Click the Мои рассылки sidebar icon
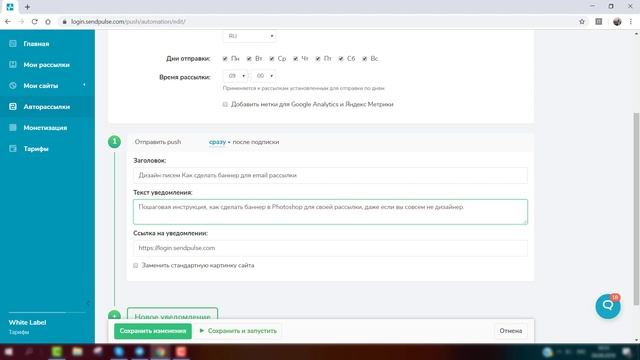Viewport: 640px width, 360px height. pos(13,64)
